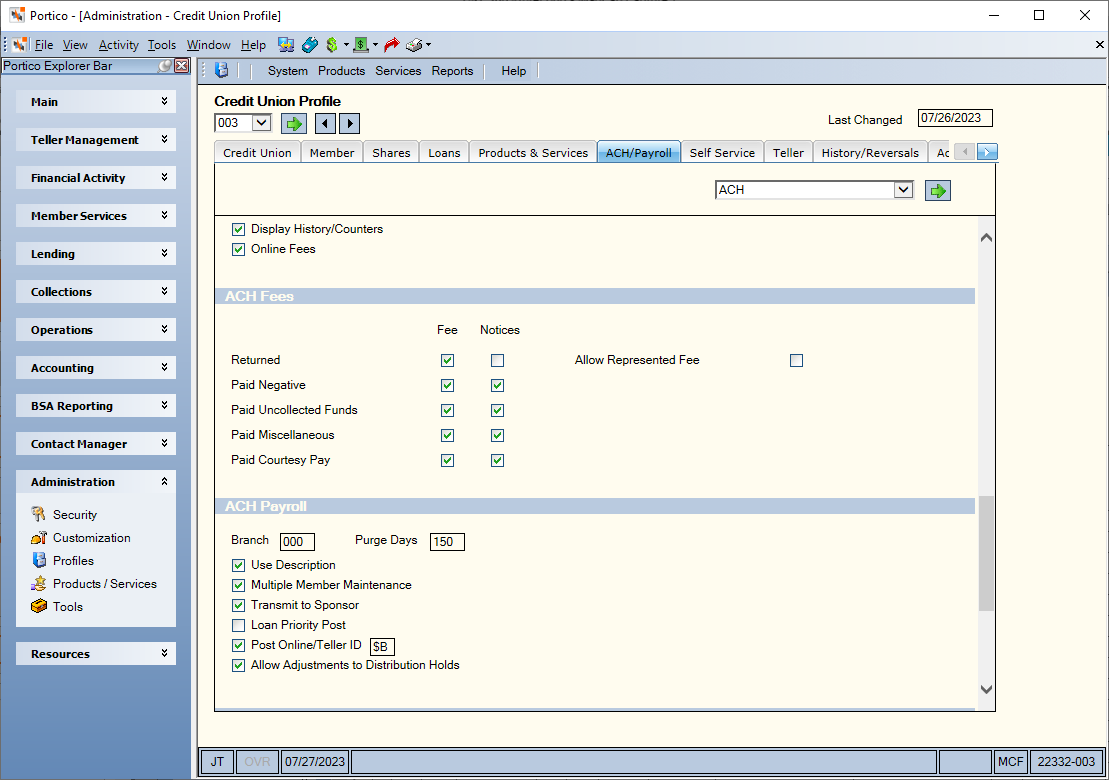Toggle the Paid Courtesy Pay Fee checkbox
The width and height of the screenshot is (1109, 780).
click(447, 460)
